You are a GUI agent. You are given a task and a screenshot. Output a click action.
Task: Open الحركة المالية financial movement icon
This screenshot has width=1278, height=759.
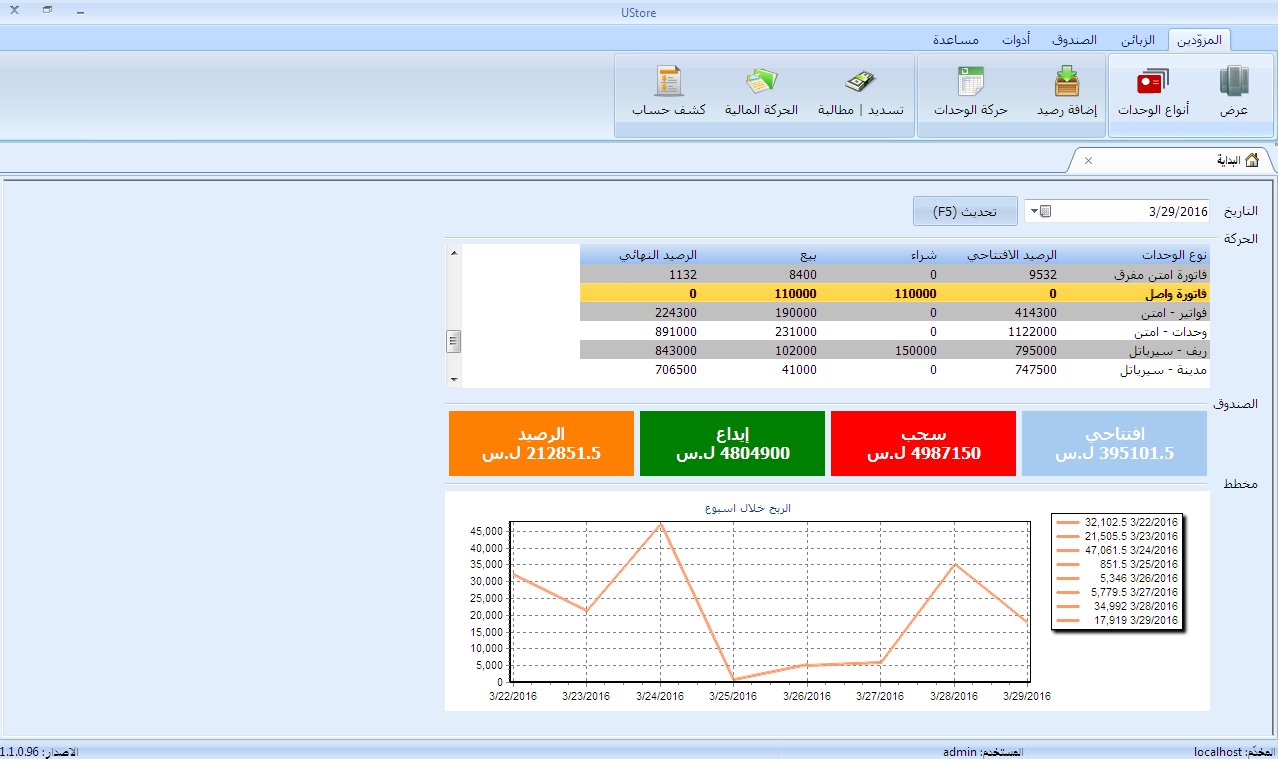pyautogui.click(x=761, y=92)
